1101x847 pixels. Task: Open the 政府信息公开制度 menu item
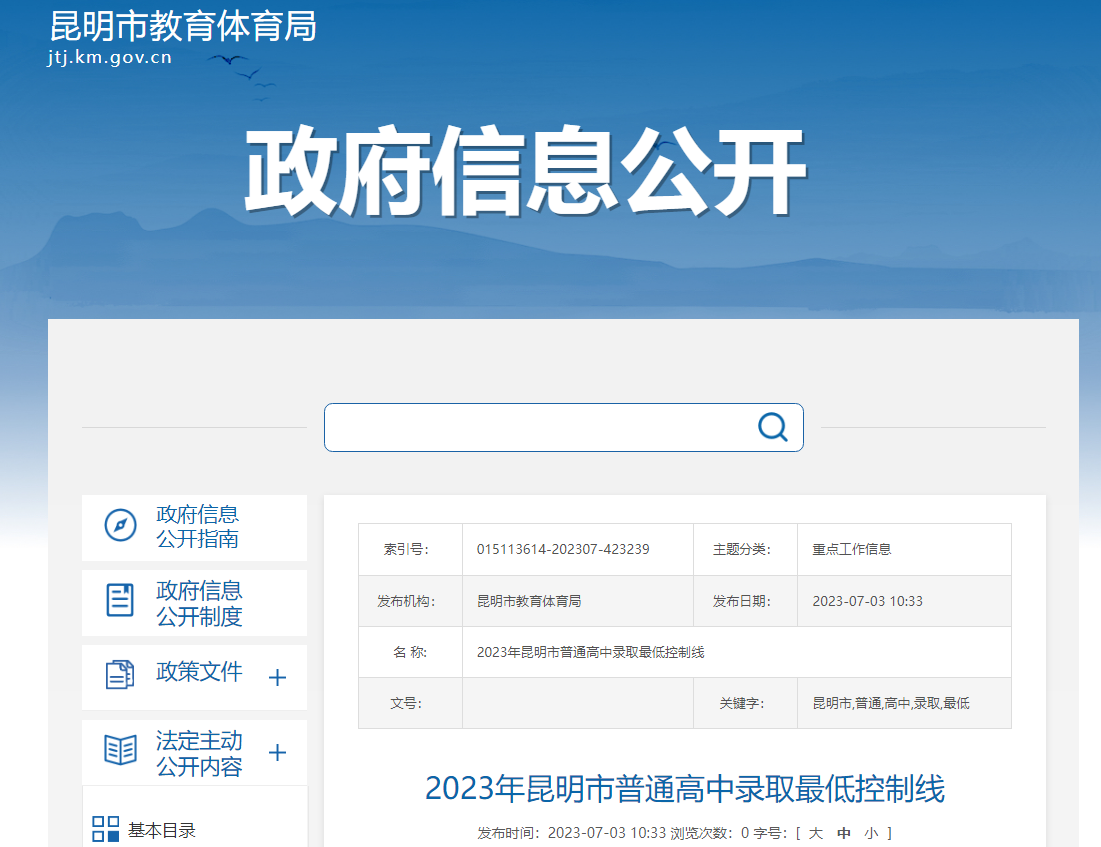[199, 603]
